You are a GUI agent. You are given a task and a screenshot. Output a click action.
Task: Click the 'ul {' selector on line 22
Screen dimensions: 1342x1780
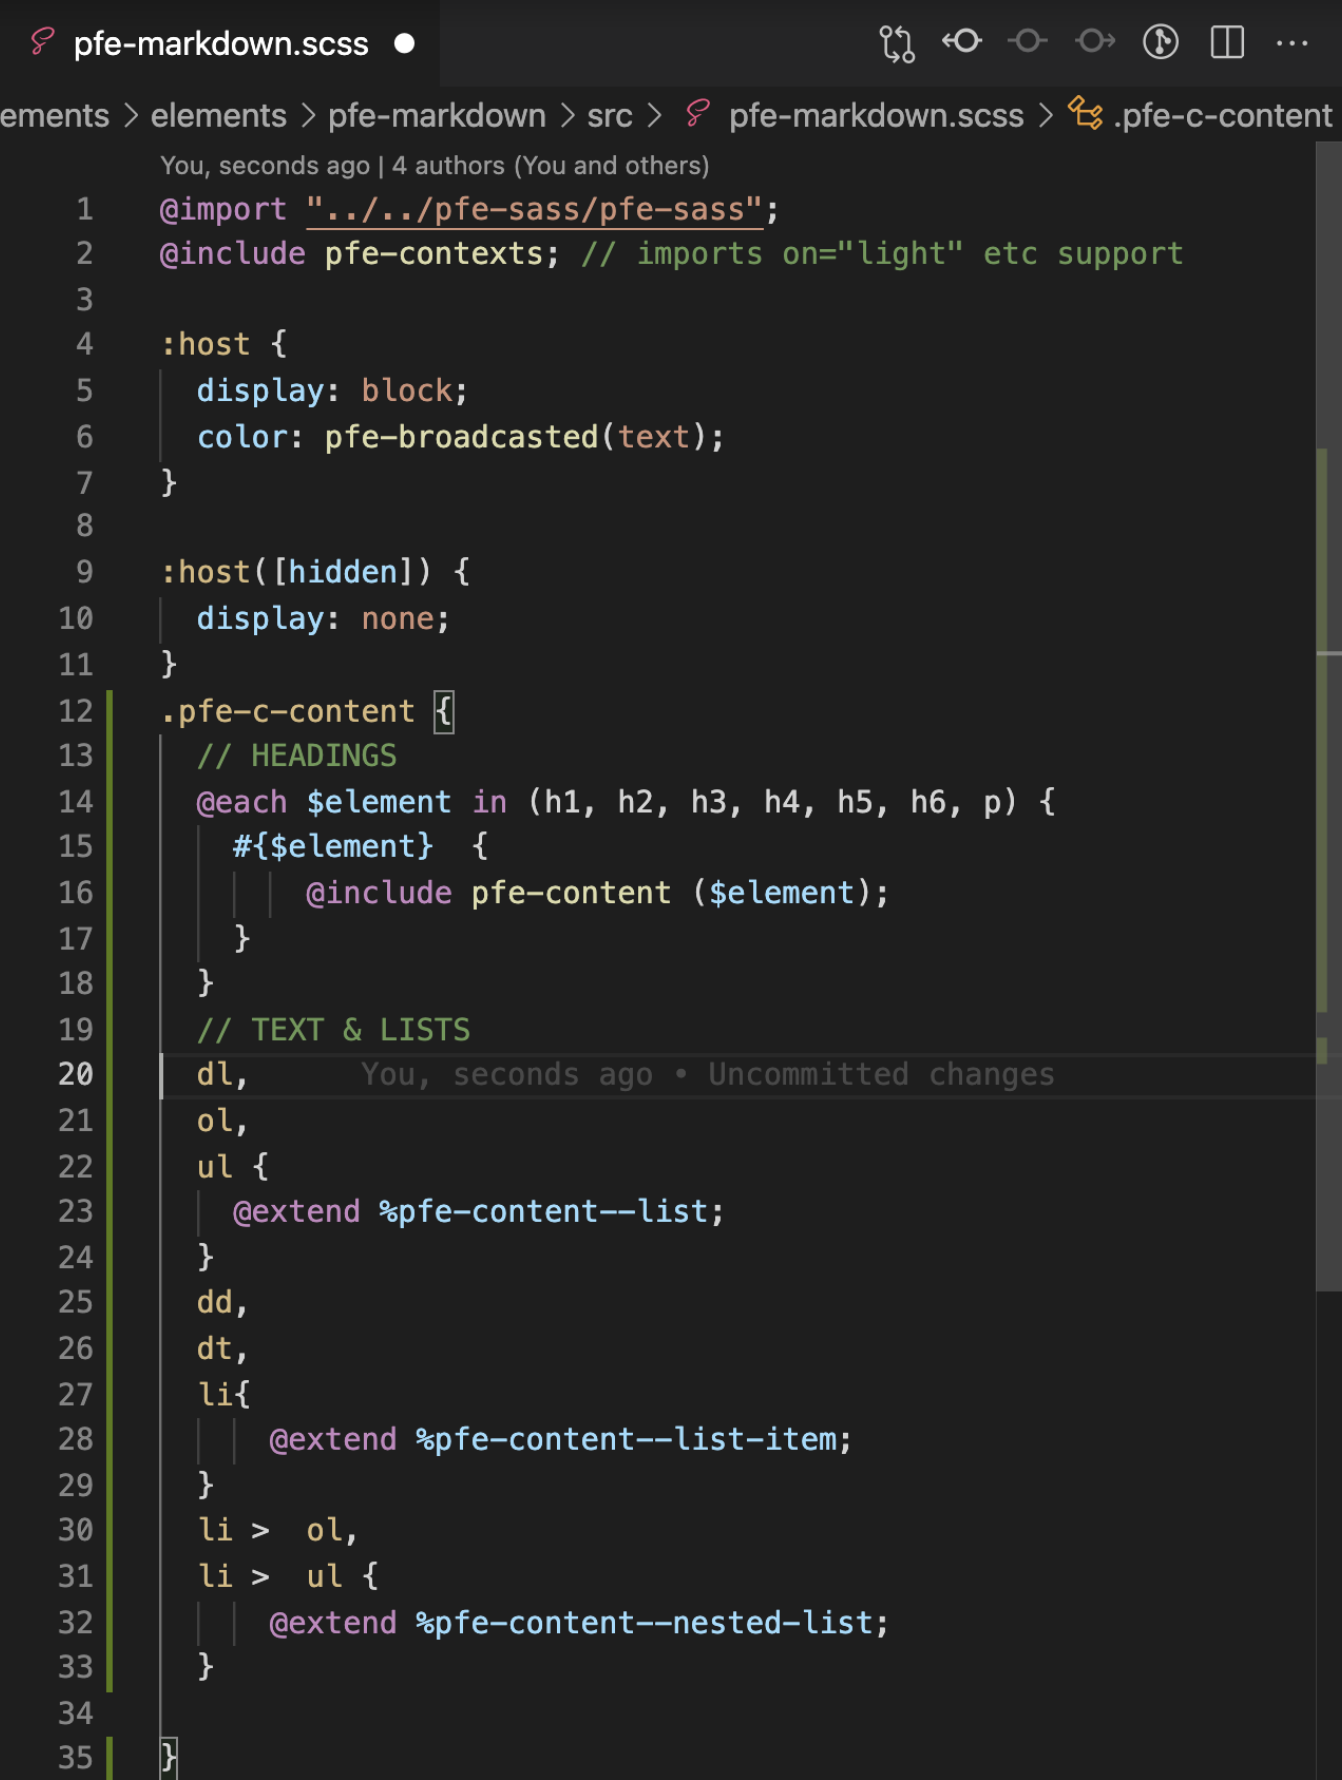click(232, 1166)
